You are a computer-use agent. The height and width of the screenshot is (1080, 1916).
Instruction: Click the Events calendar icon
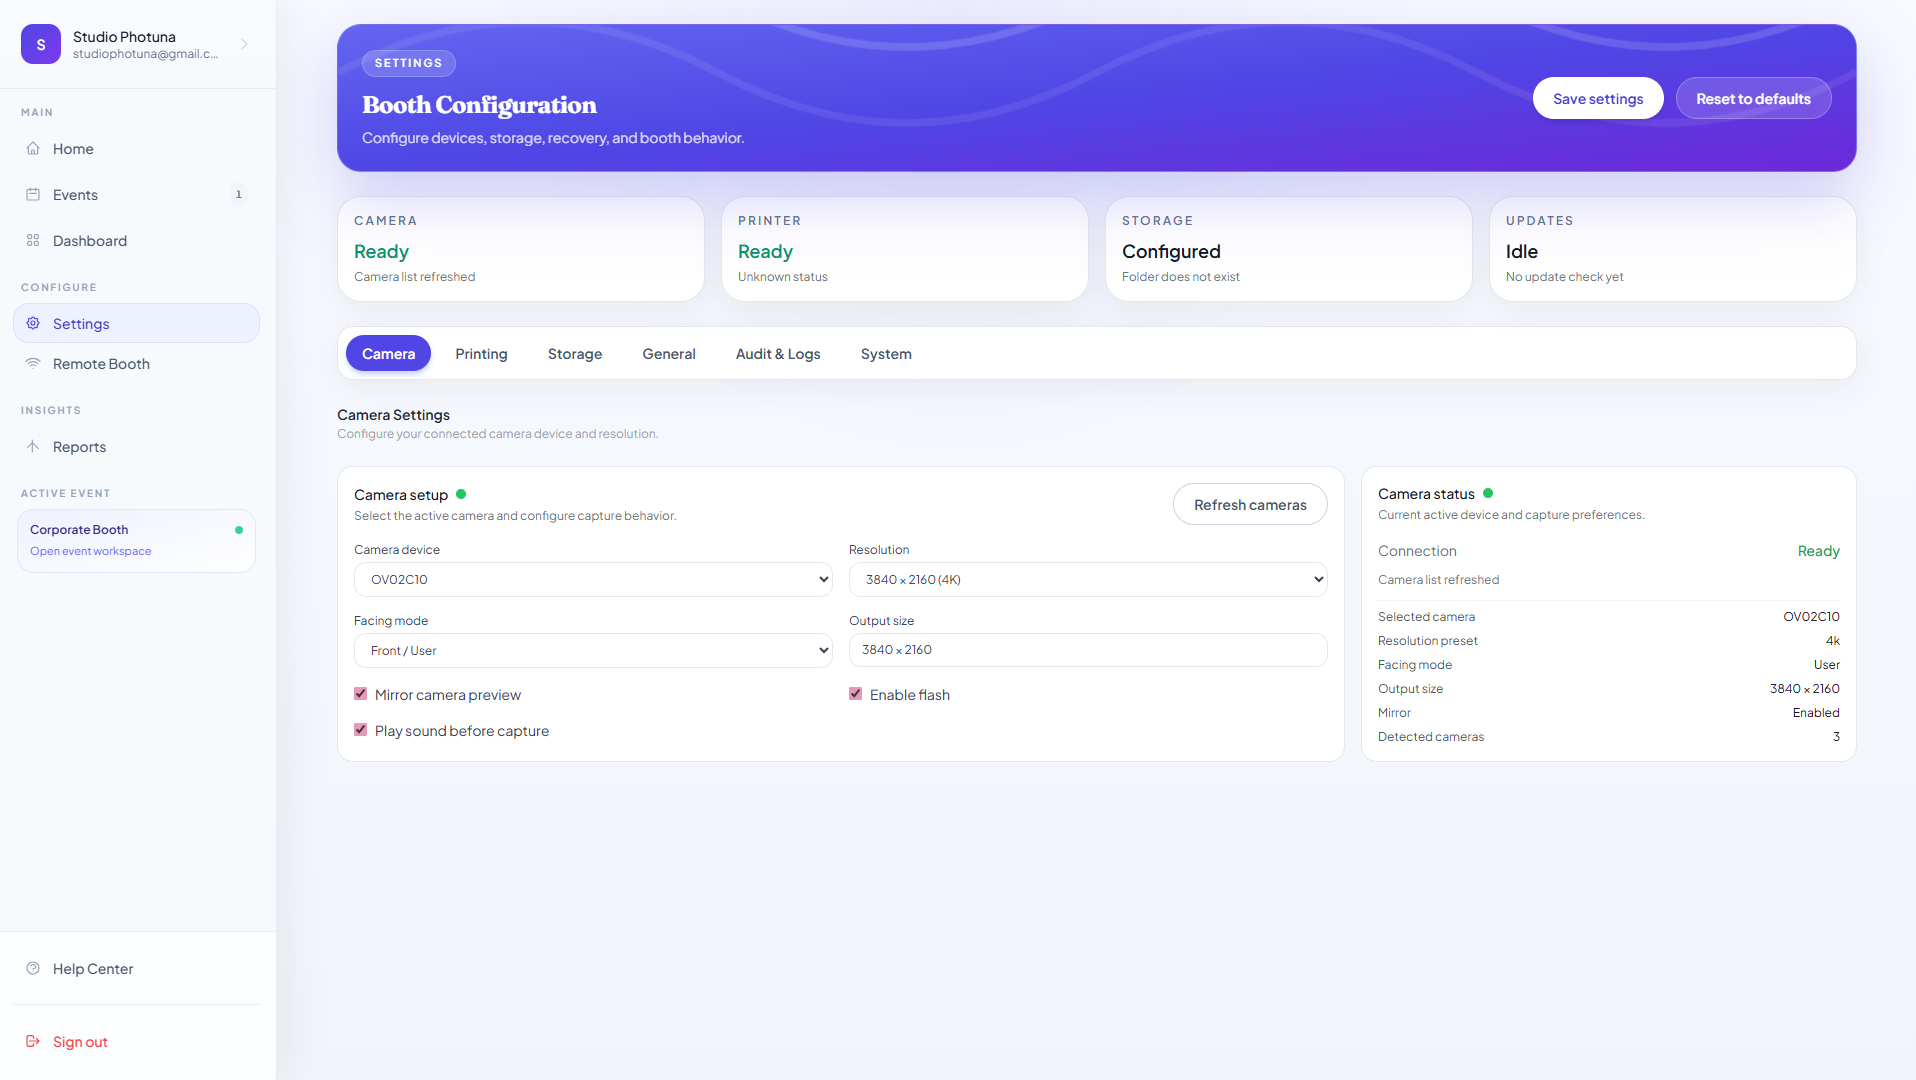click(33, 194)
